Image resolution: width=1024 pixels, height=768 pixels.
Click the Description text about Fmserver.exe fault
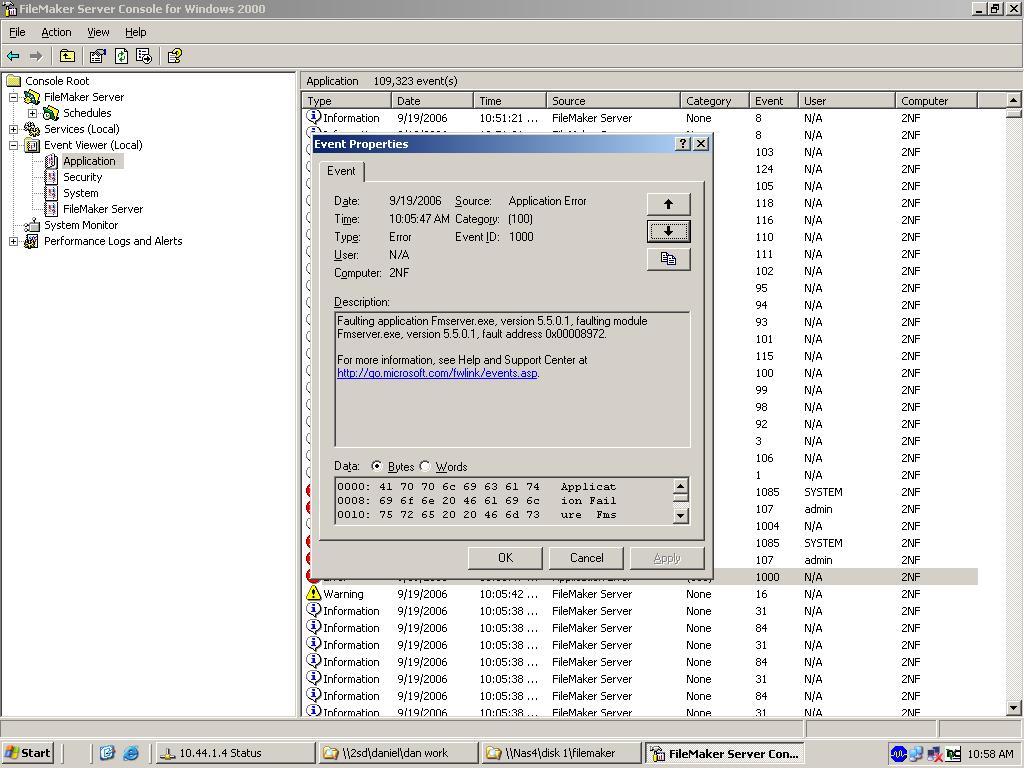coord(492,327)
